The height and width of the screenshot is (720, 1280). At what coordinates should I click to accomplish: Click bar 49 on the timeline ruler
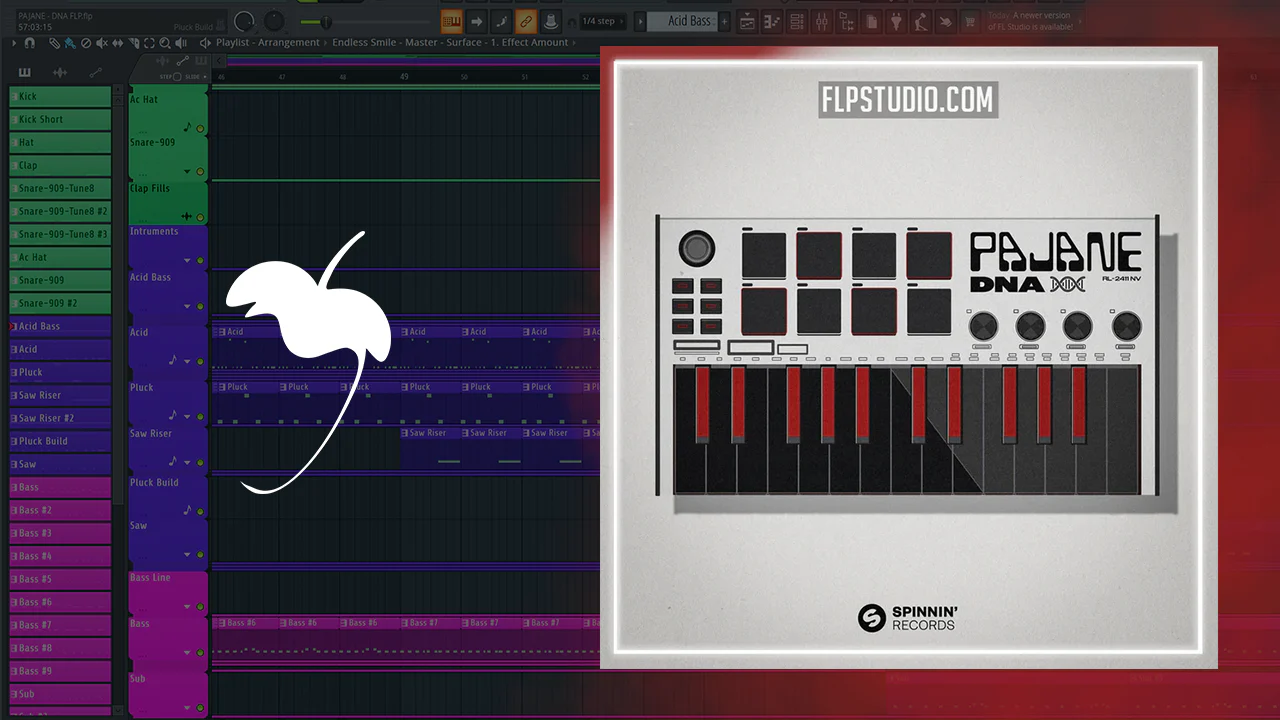pyautogui.click(x=404, y=77)
